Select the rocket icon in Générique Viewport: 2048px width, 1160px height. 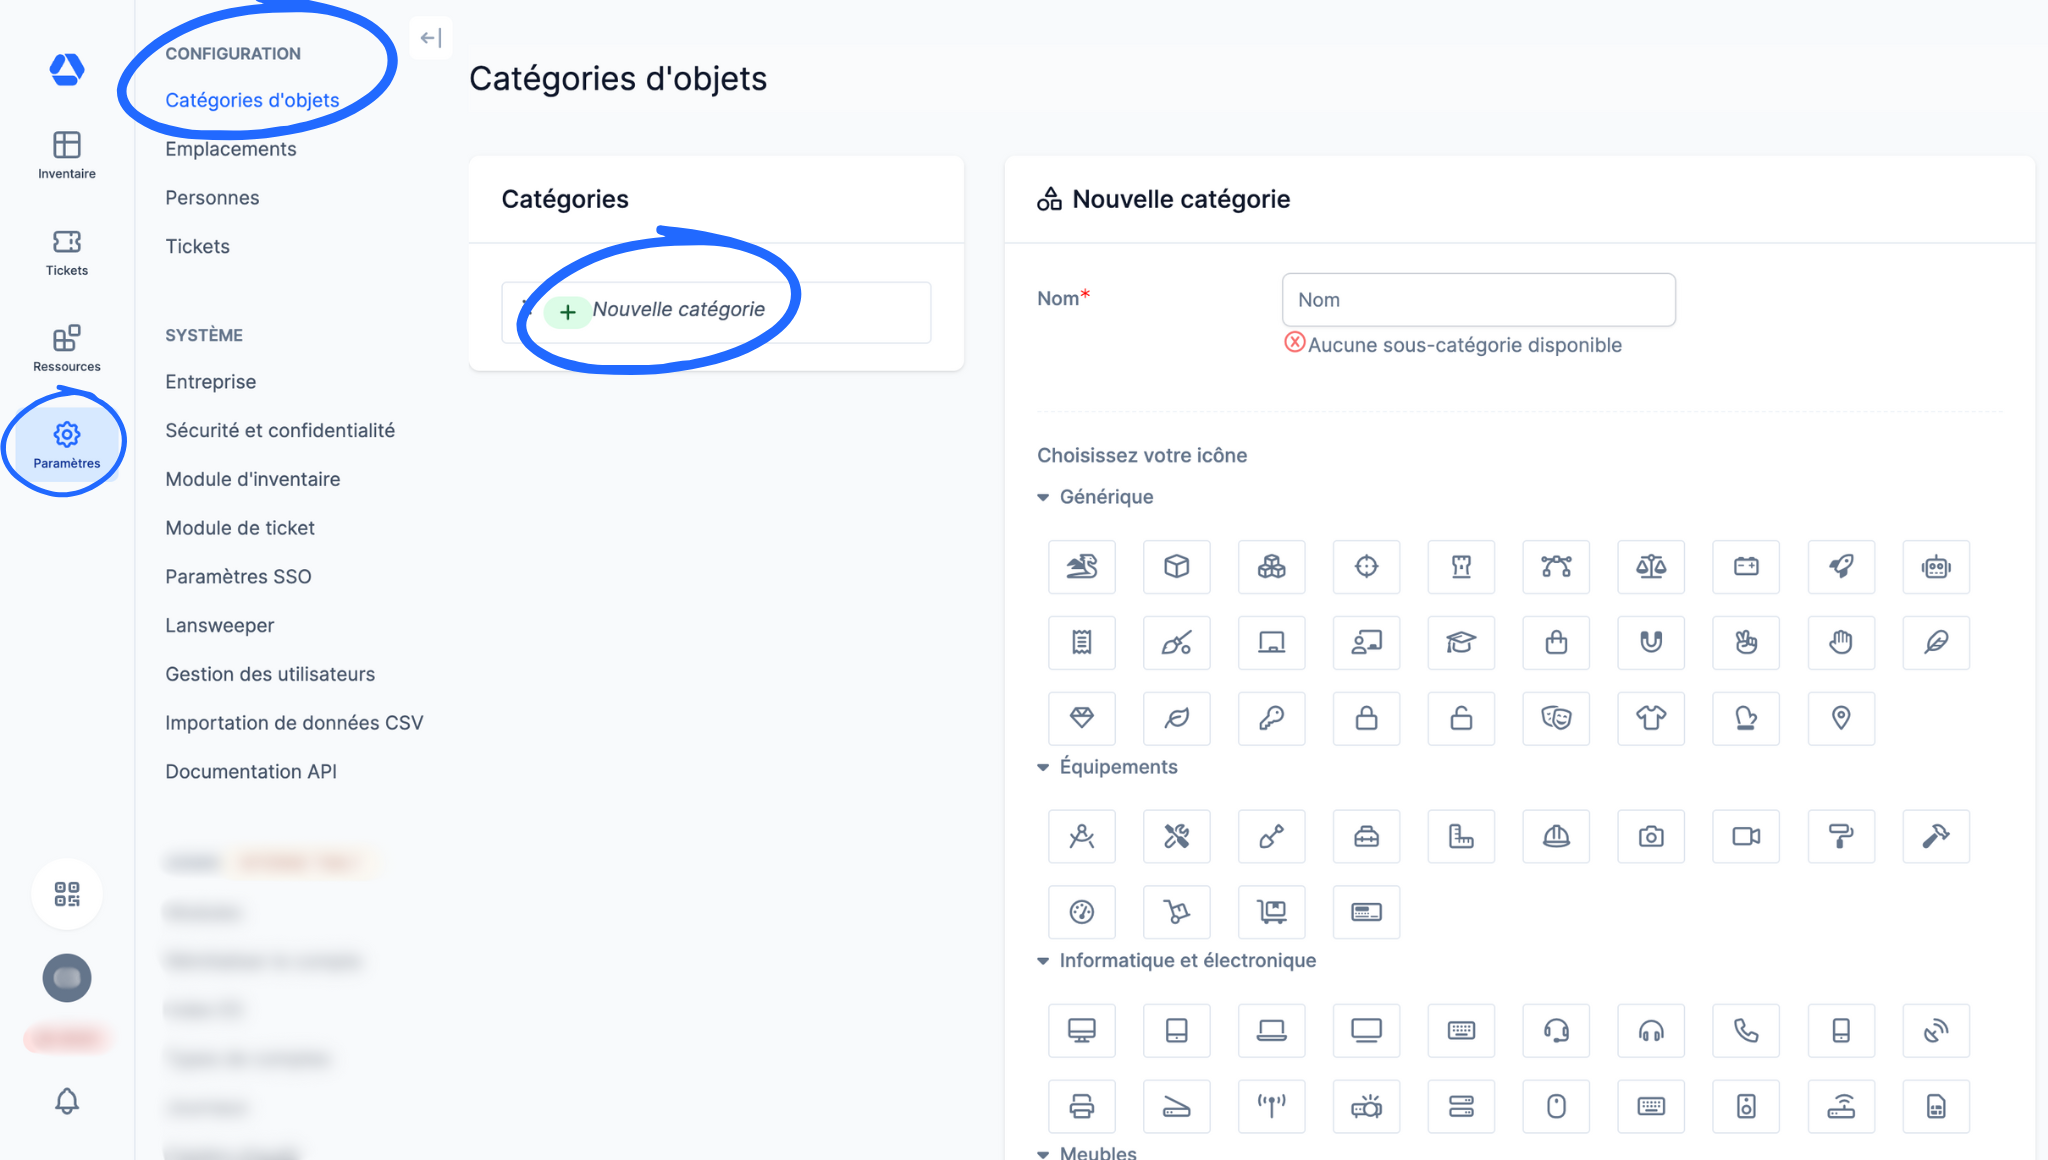click(x=1841, y=567)
